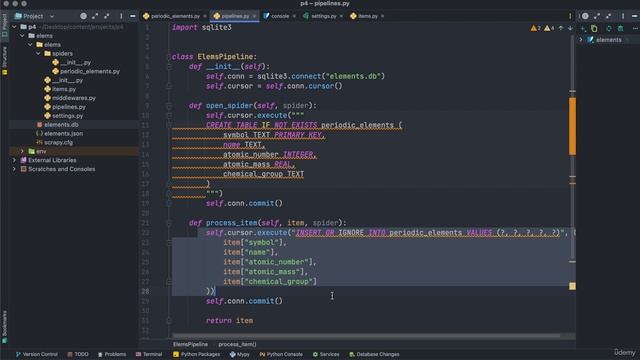Image resolution: width=640 pixels, height=360 pixels.
Task: Open Version Control tool window
Action: [x=37, y=354]
